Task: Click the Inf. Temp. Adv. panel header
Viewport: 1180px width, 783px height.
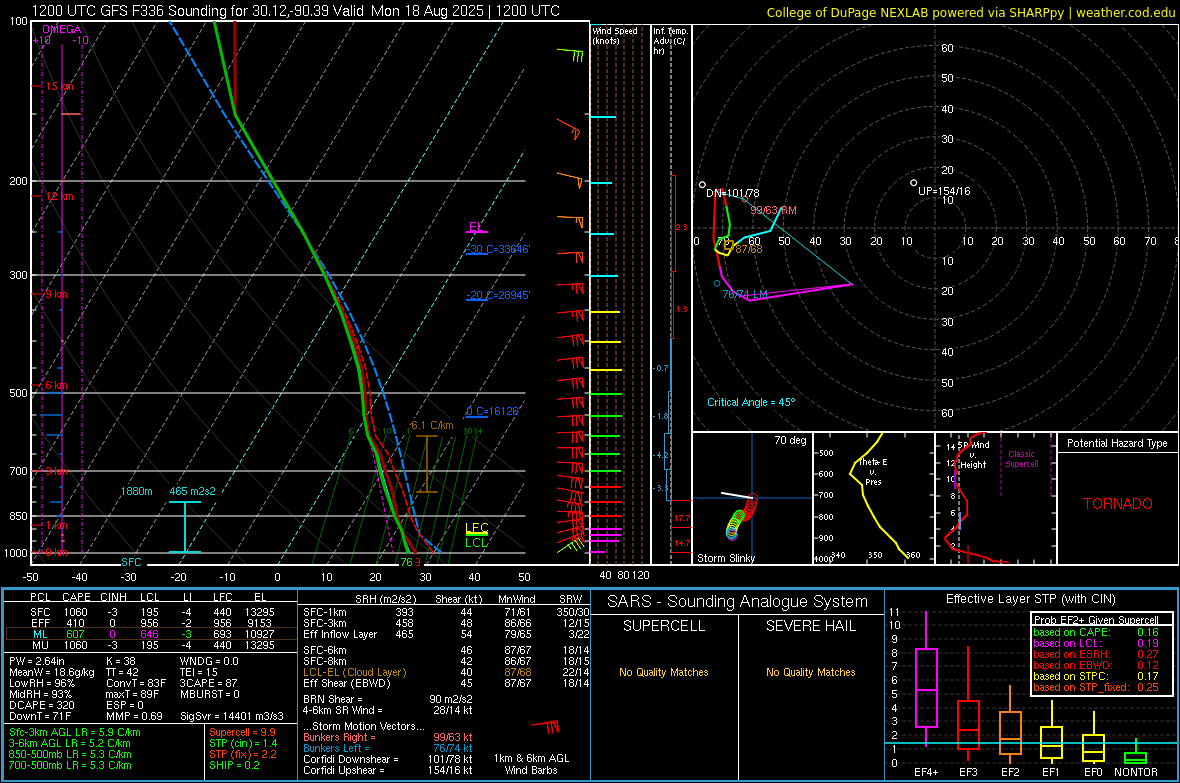Action: coord(670,41)
